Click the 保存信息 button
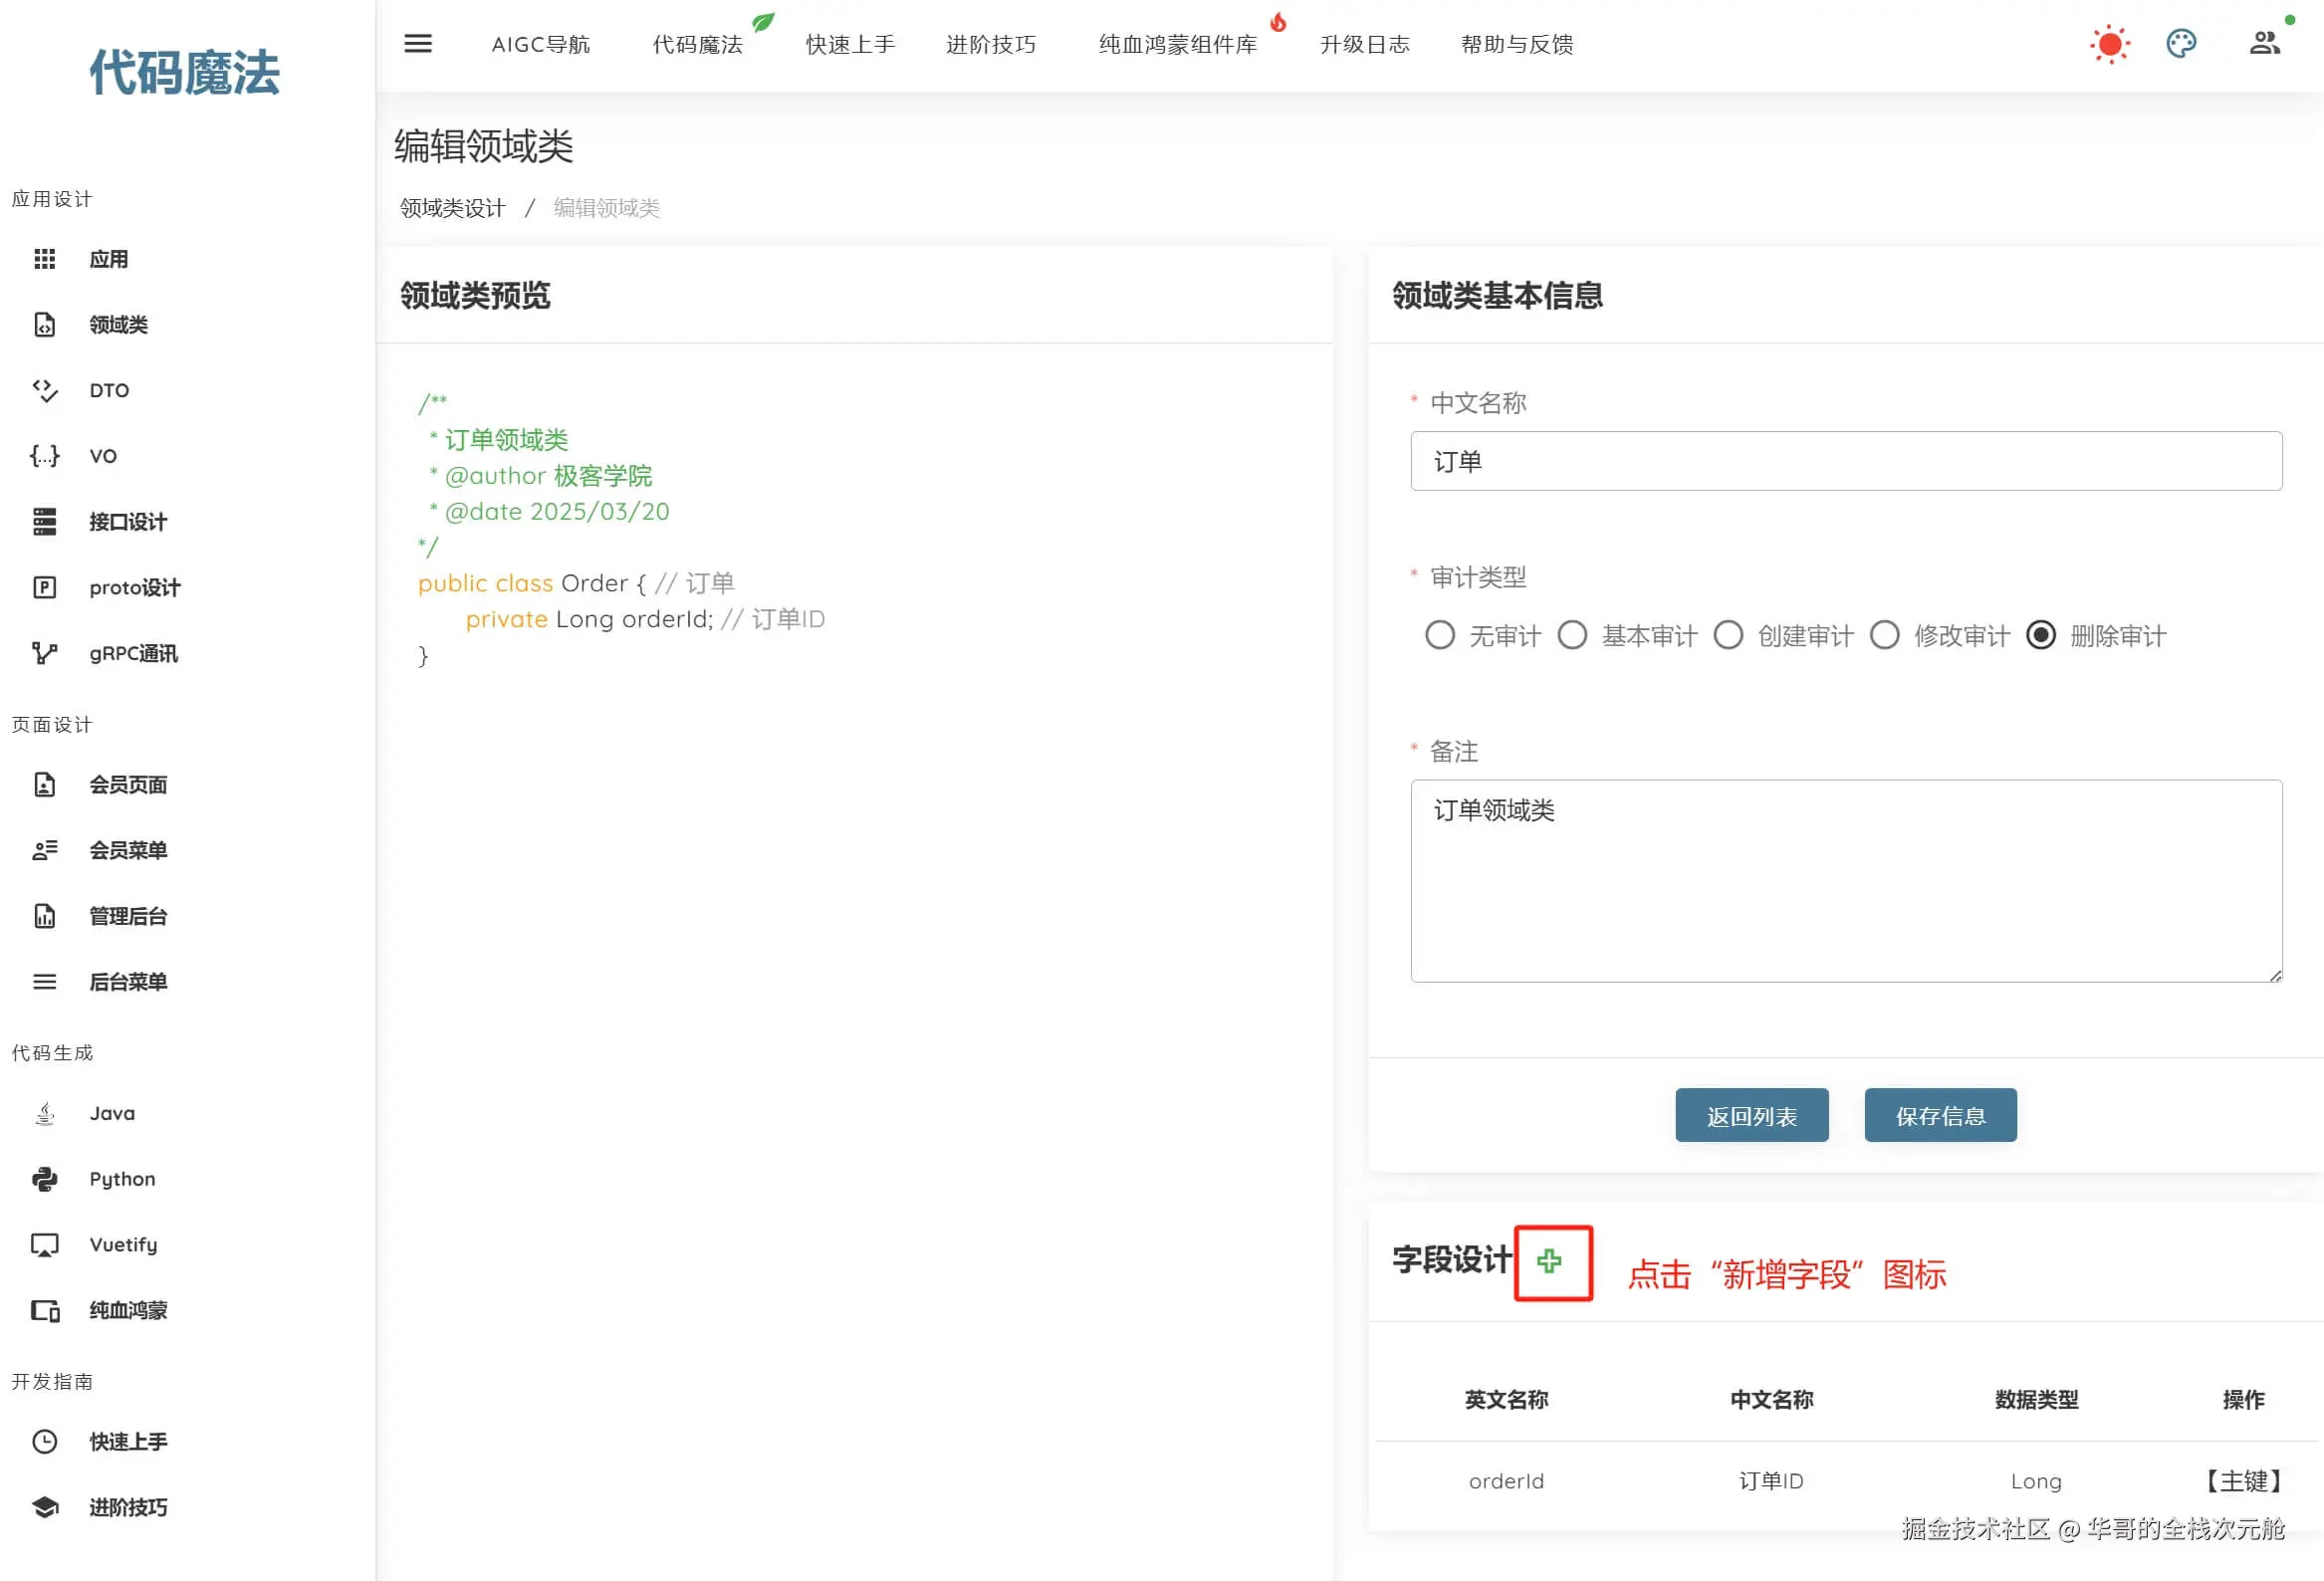The width and height of the screenshot is (2324, 1581). [x=1940, y=1115]
